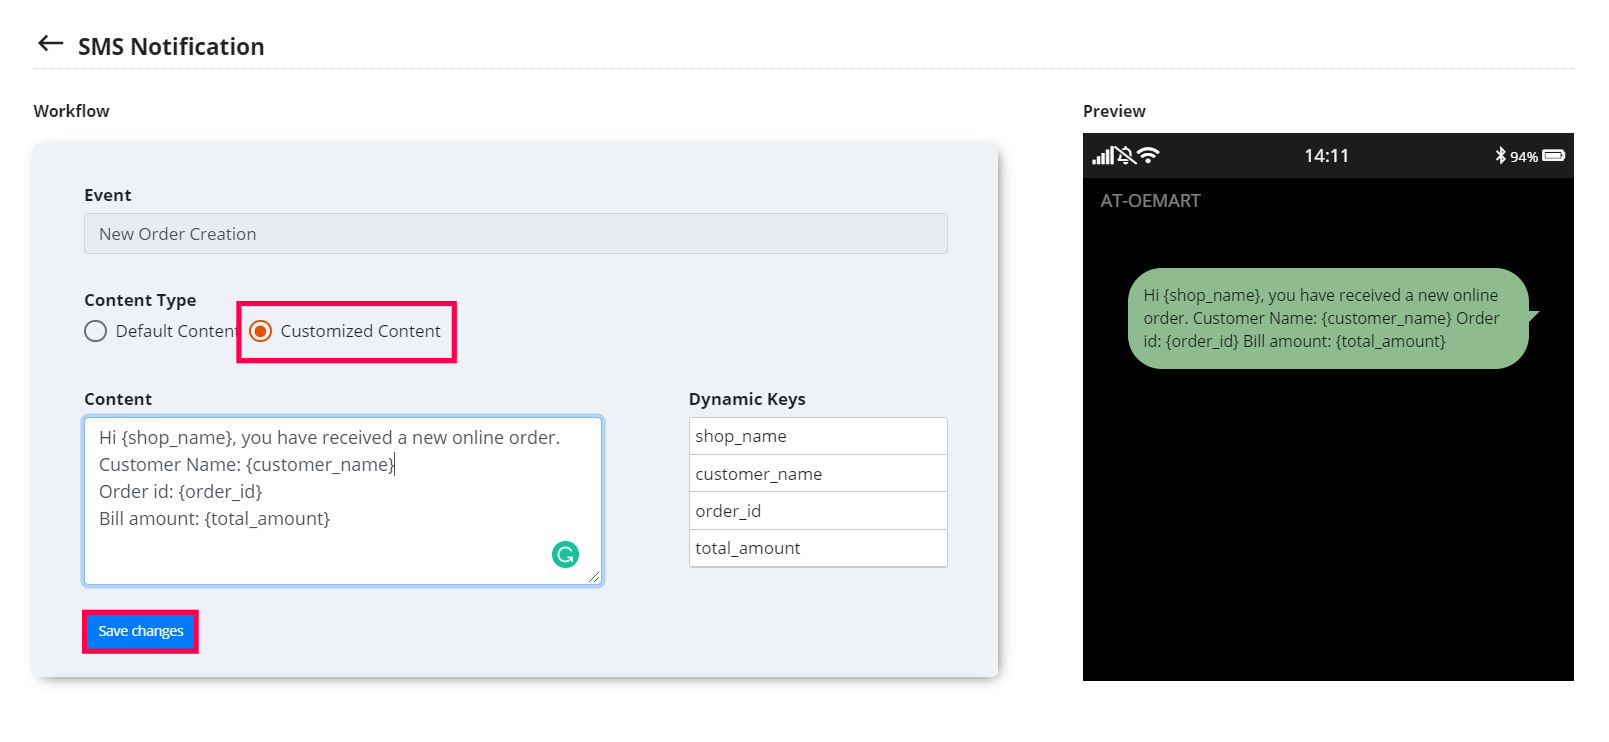The image size is (1609, 742).
Task: Click the Content Type label
Action: pos(140,300)
